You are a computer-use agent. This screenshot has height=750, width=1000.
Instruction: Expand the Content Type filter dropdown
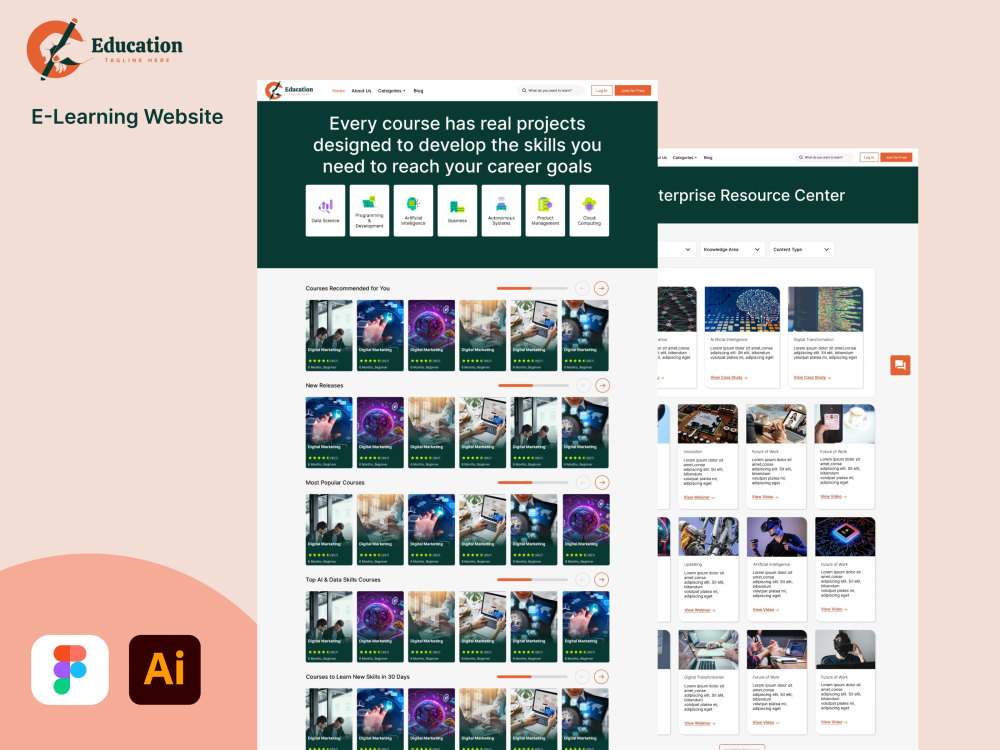[802, 249]
